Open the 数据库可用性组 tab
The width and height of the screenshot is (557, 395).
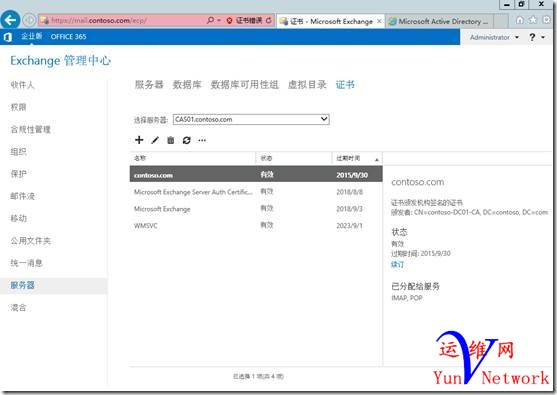click(x=244, y=85)
